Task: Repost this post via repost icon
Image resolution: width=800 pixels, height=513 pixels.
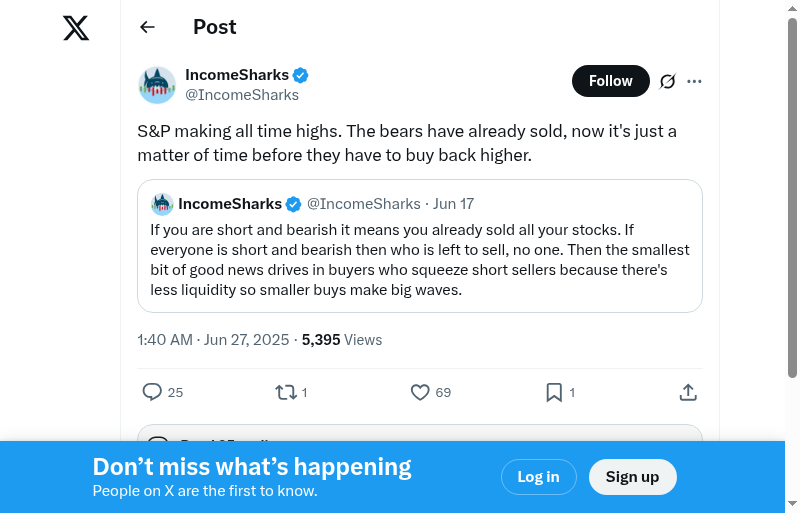Action: (x=286, y=392)
